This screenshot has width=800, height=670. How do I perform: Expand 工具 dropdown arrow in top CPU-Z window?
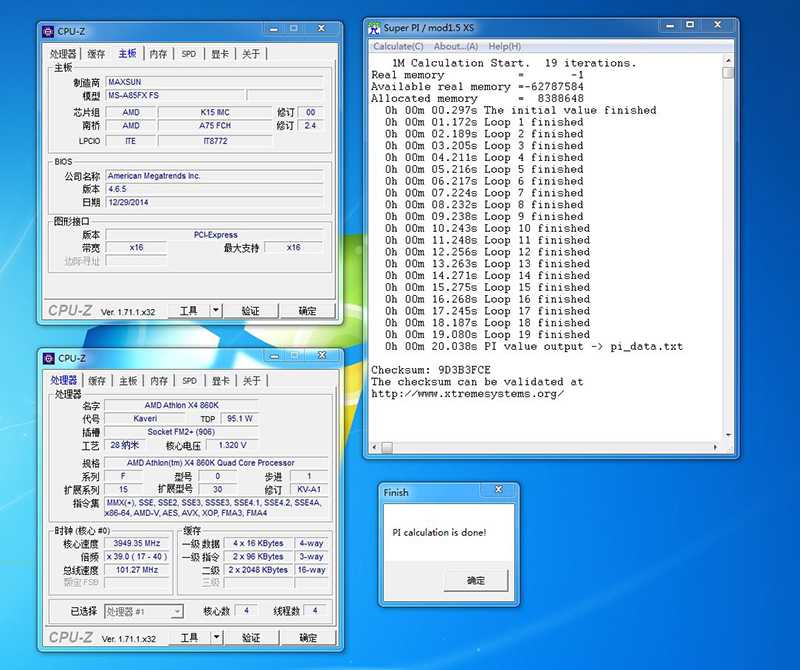216,311
